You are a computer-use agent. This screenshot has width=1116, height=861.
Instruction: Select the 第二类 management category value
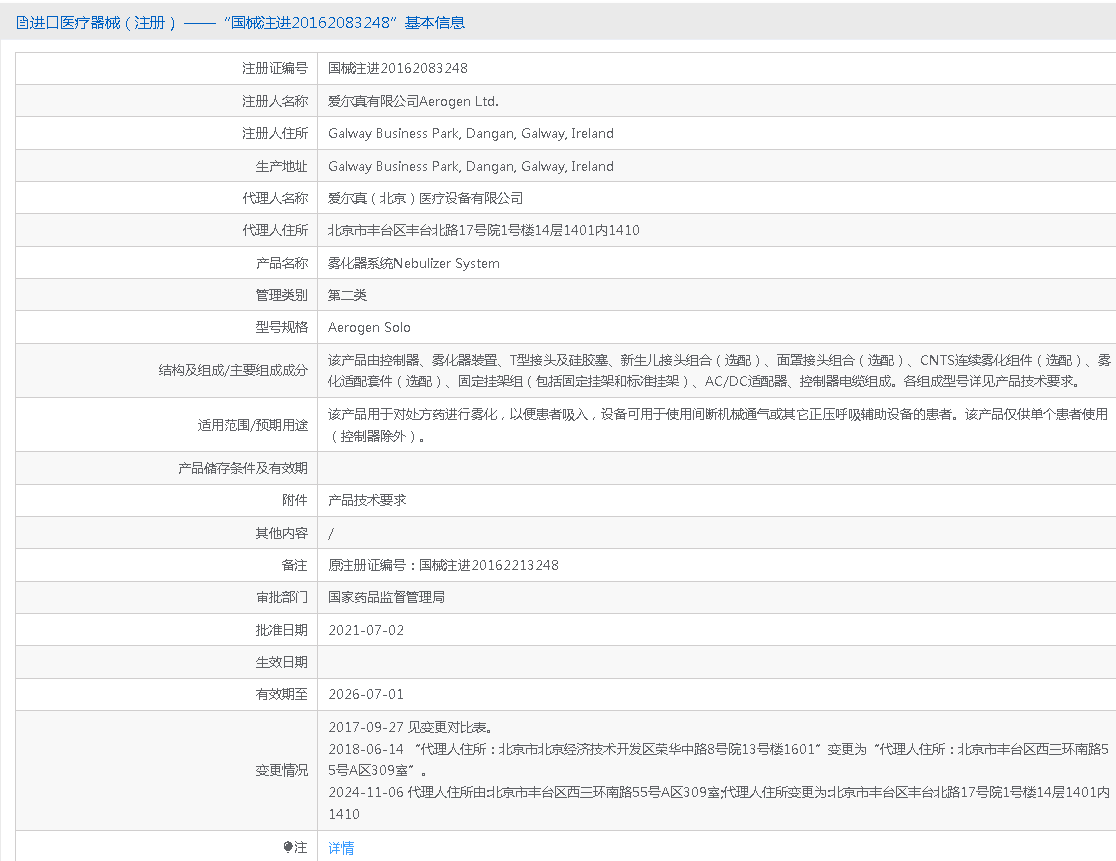348,296
